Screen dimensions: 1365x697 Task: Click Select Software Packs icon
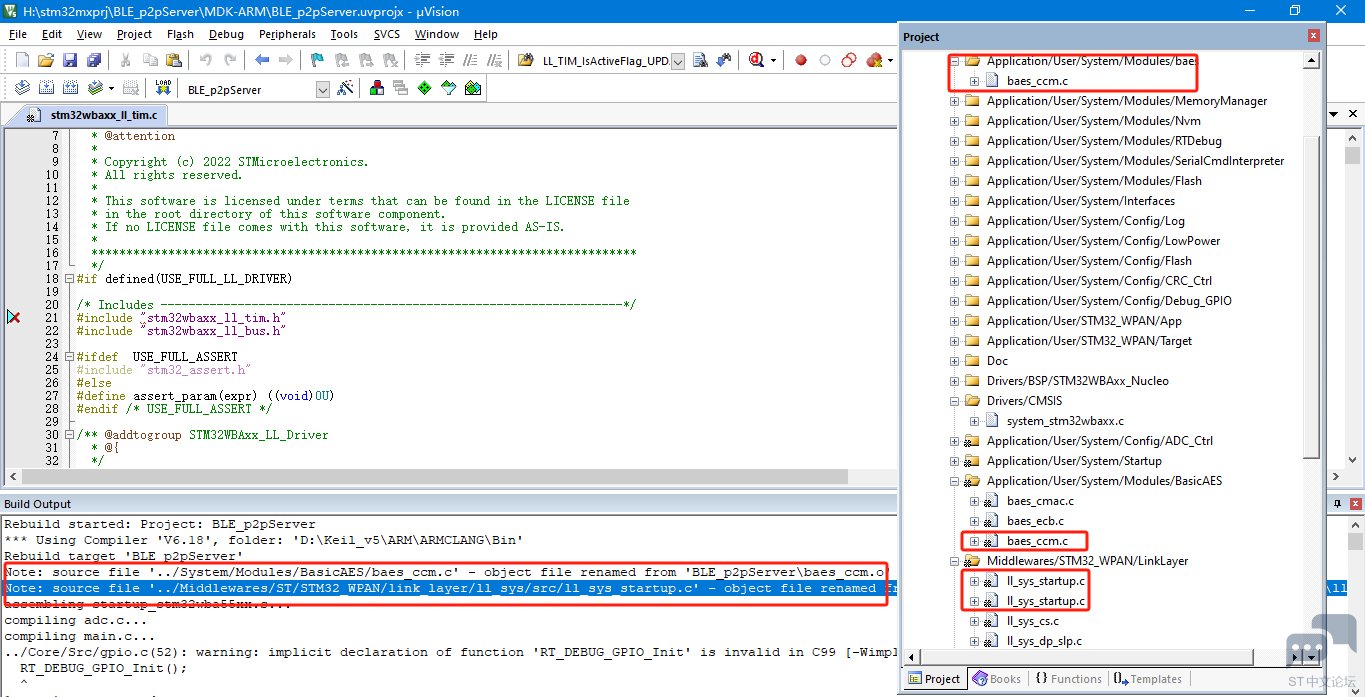[x=448, y=88]
